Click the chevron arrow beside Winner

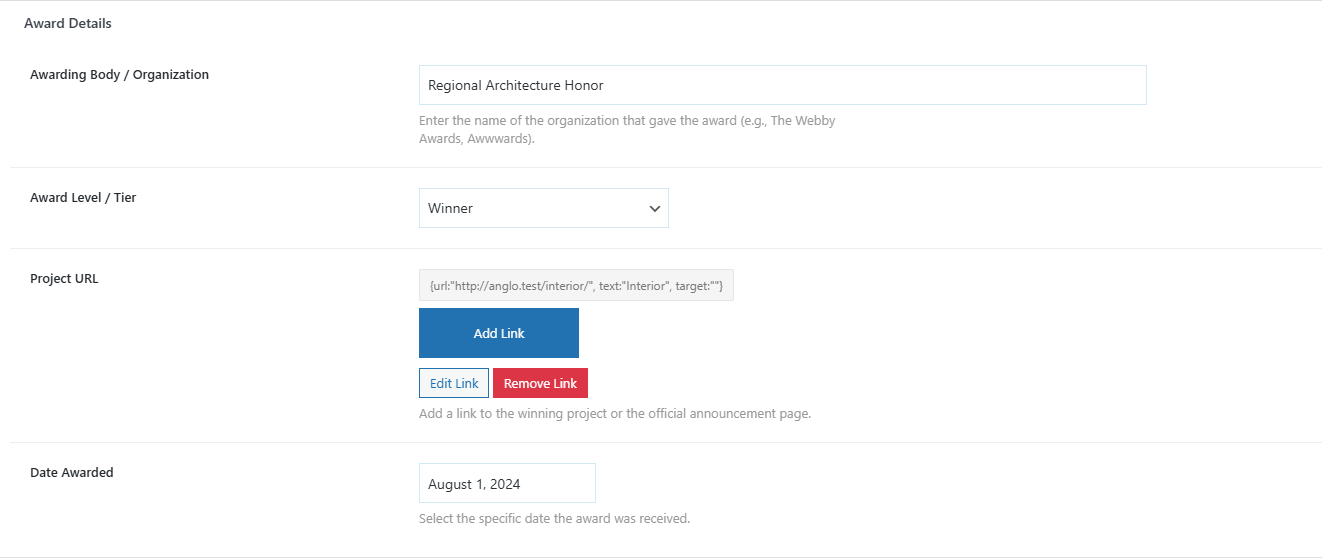(655, 209)
